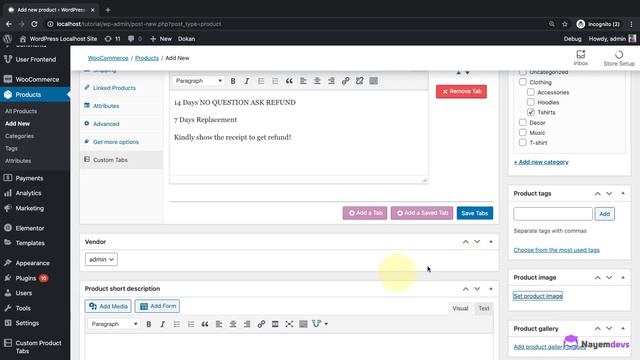The width and height of the screenshot is (640, 360).
Task: Click the Set product image link
Action: click(538, 296)
